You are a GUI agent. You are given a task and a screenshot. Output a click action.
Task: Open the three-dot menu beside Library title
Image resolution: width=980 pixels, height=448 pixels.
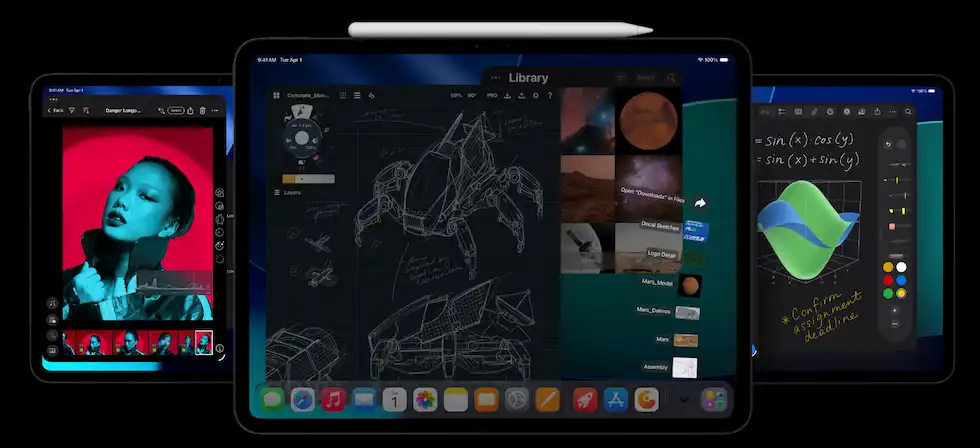(x=496, y=78)
